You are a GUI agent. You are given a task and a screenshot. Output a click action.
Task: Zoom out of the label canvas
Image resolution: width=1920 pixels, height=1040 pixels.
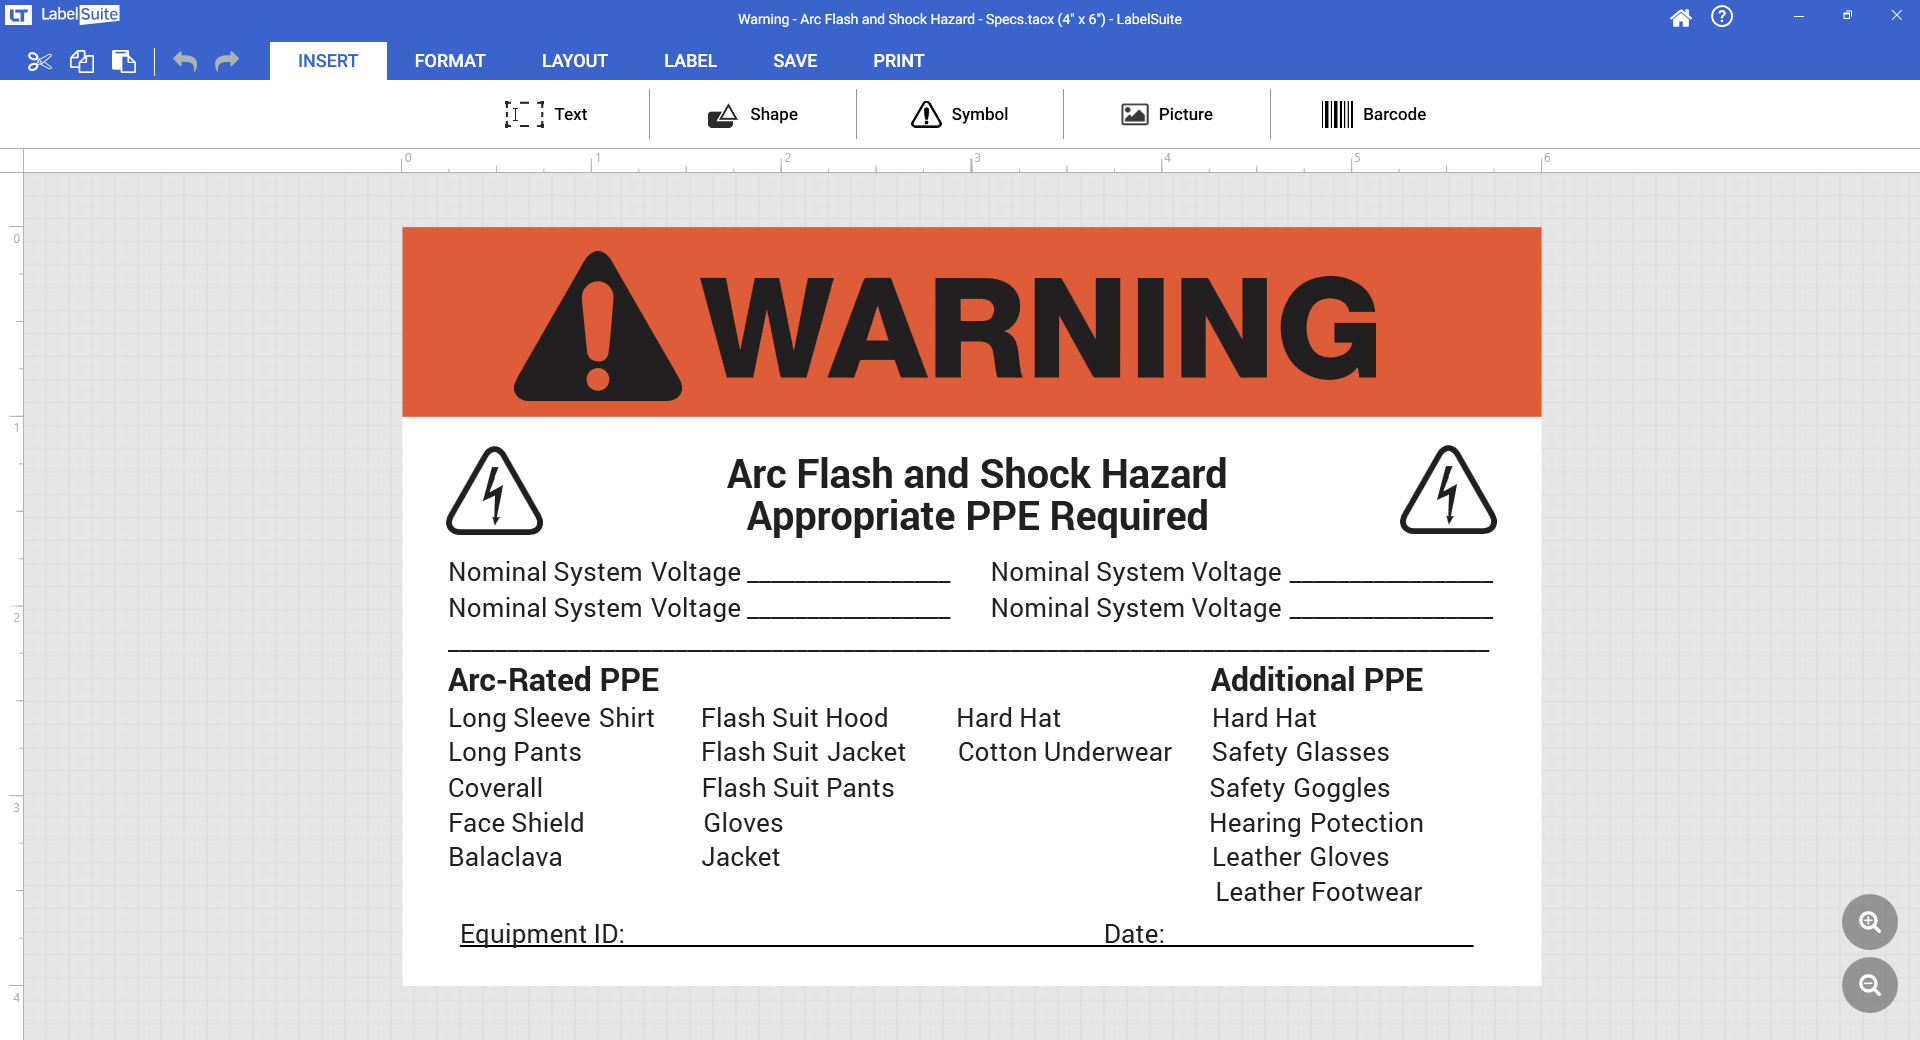point(1870,985)
